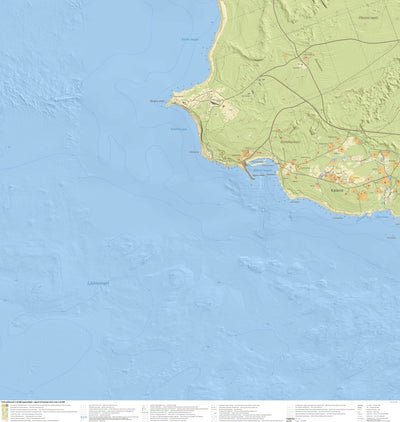This screenshot has width=400, height=422.
Task: Click the bold legend title text line
Action: [33, 402]
